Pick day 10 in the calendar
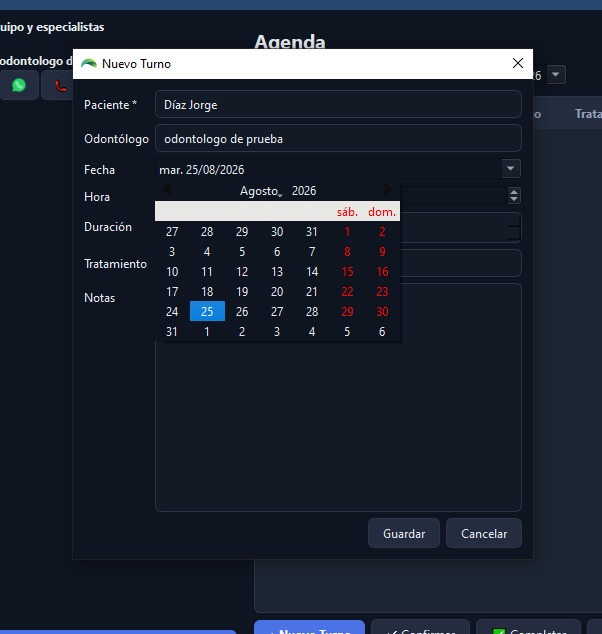The height and width of the screenshot is (634, 602). pyautogui.click(x=172, y=271)
